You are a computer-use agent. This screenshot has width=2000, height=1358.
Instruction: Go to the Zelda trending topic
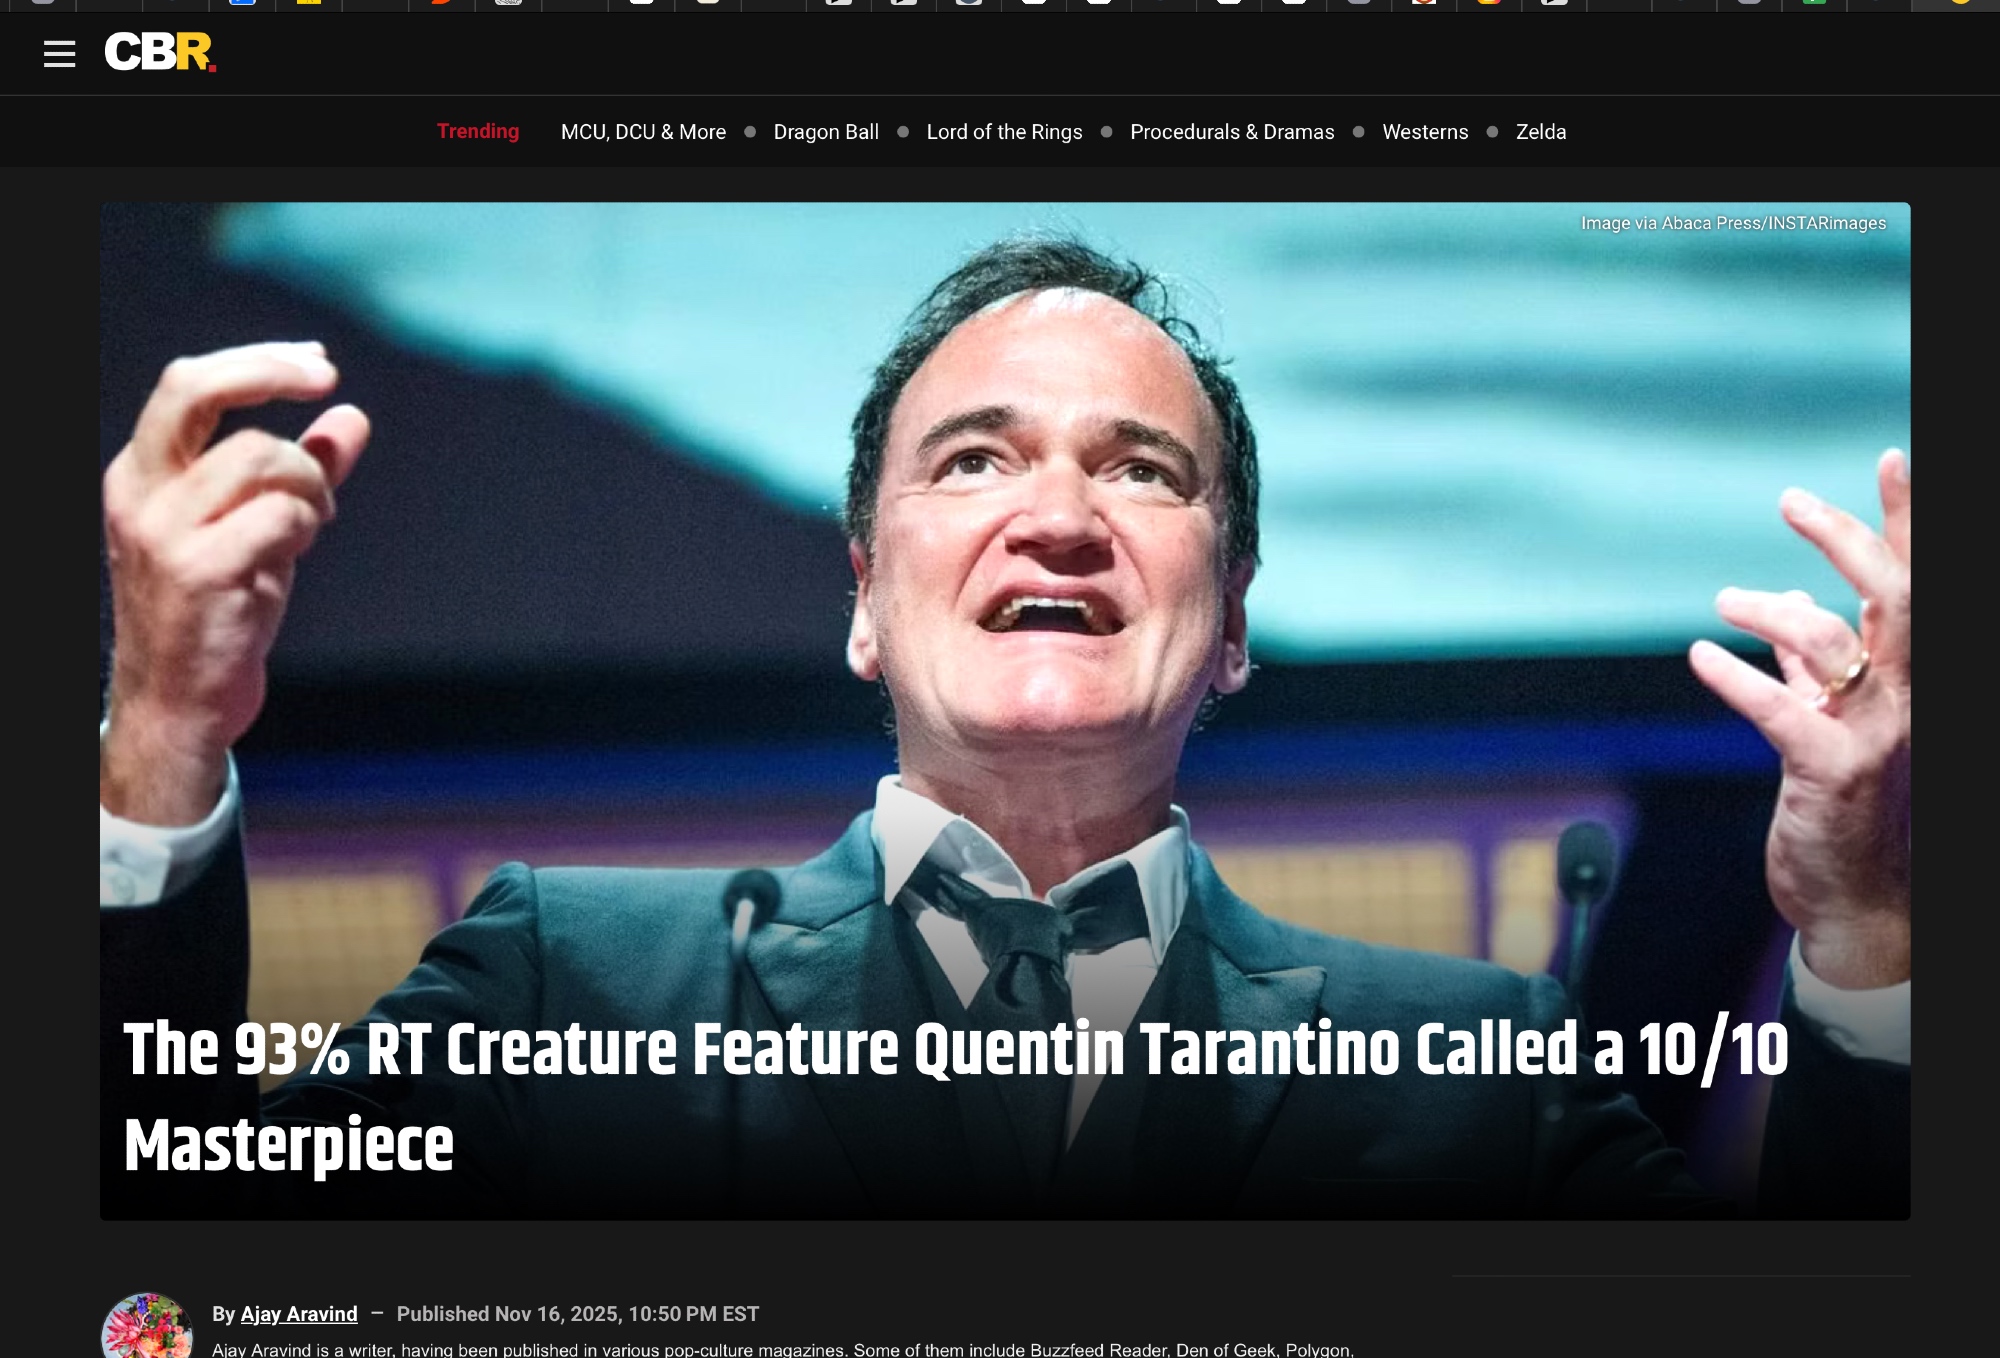[1541, 132]
